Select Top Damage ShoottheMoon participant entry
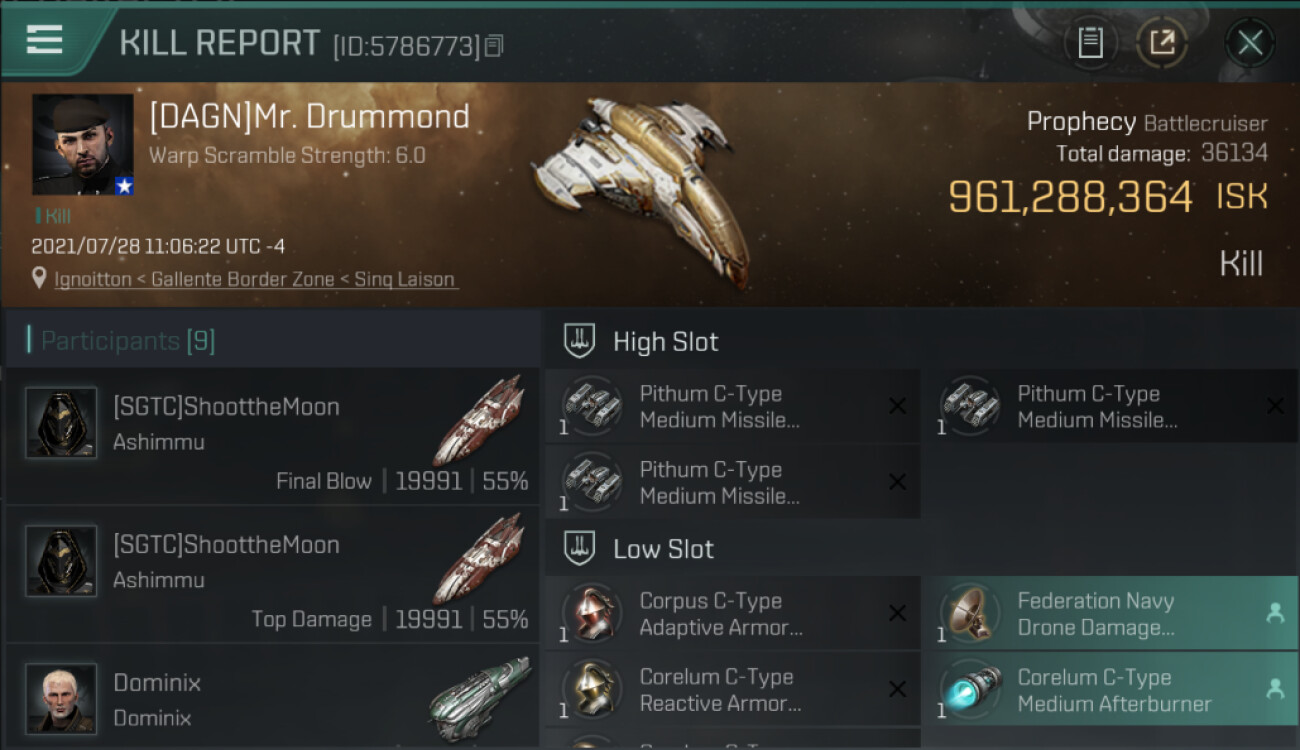This screenshot has height=750, width=1300. 272,574
